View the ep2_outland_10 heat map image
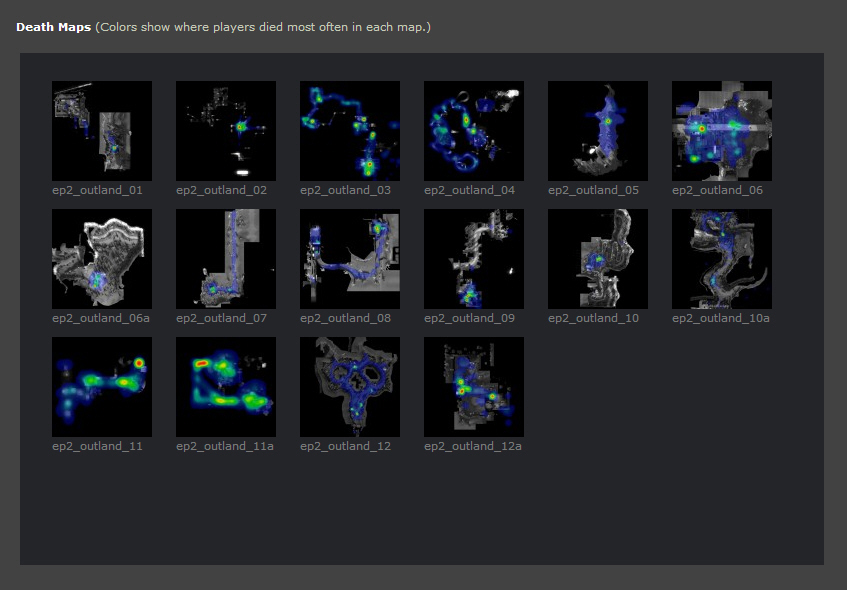Viewport: 847px width, 590px height. (x=598, y=259)
